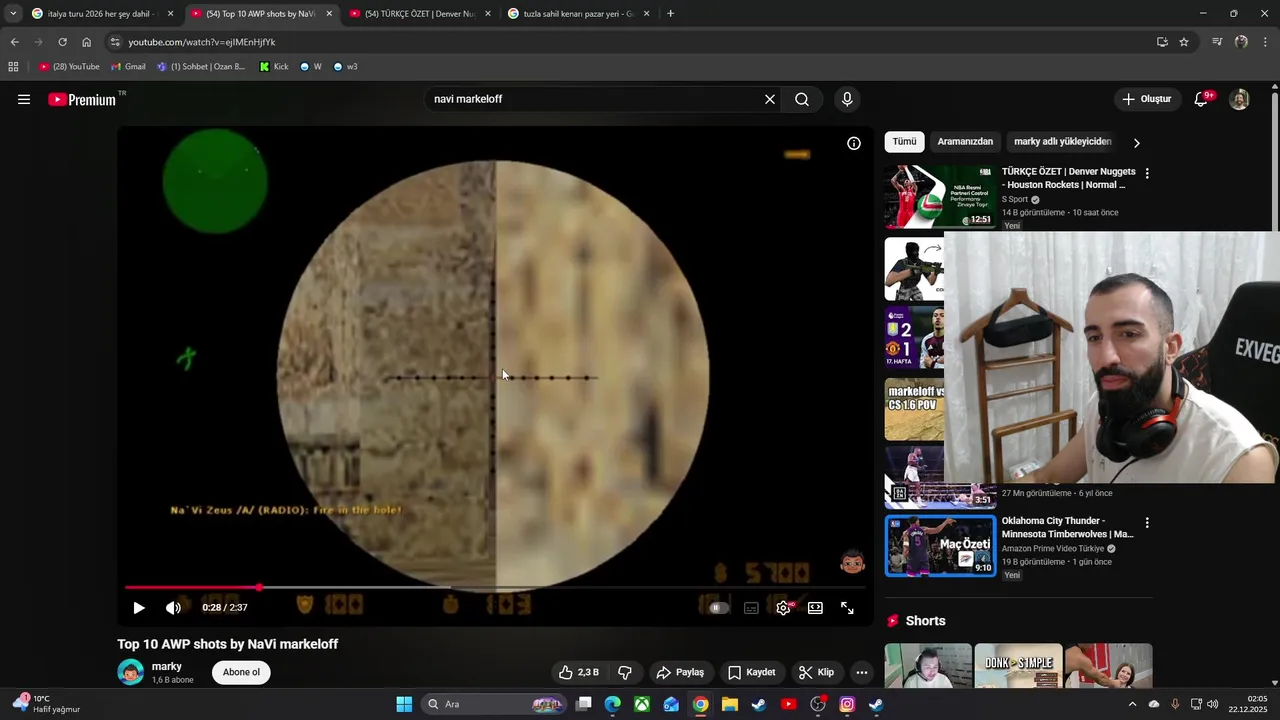Image resolution: width=1280 pixels, height=720 pixels.
Task: Dislike the video
Action: pos(625,672)
